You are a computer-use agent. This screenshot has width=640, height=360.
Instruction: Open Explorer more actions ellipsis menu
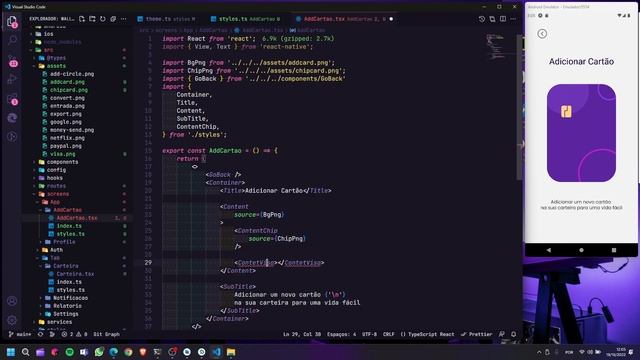(123, 19)
